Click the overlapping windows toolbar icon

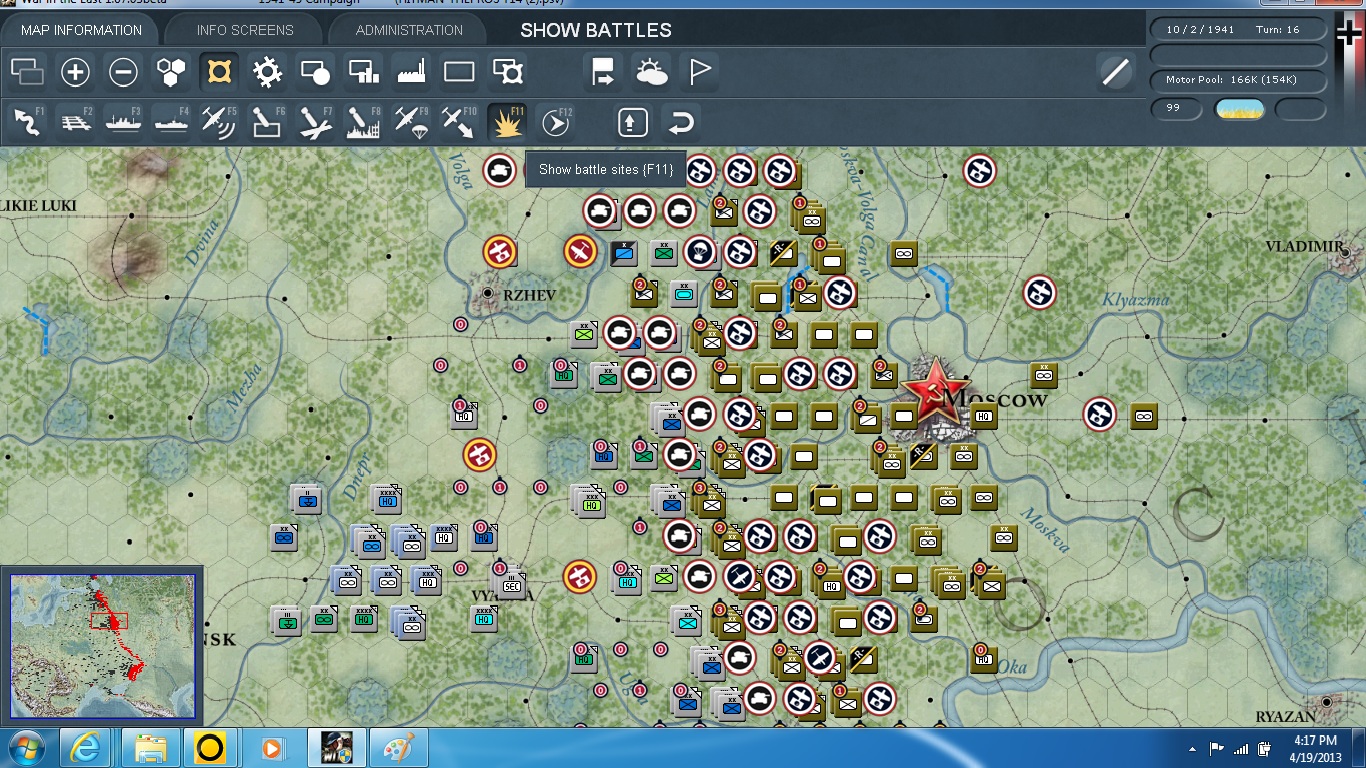coord(28,71)
